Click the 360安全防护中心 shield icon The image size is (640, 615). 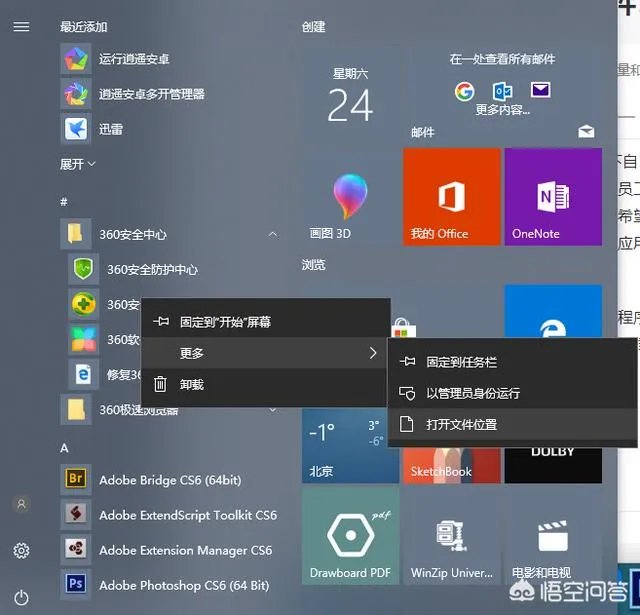[x=83, y=269]
